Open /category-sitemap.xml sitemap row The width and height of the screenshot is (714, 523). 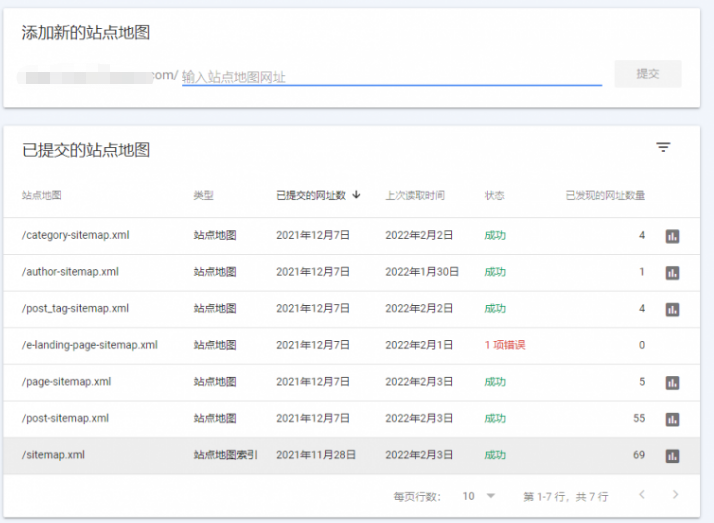click(x=352, y=236)
